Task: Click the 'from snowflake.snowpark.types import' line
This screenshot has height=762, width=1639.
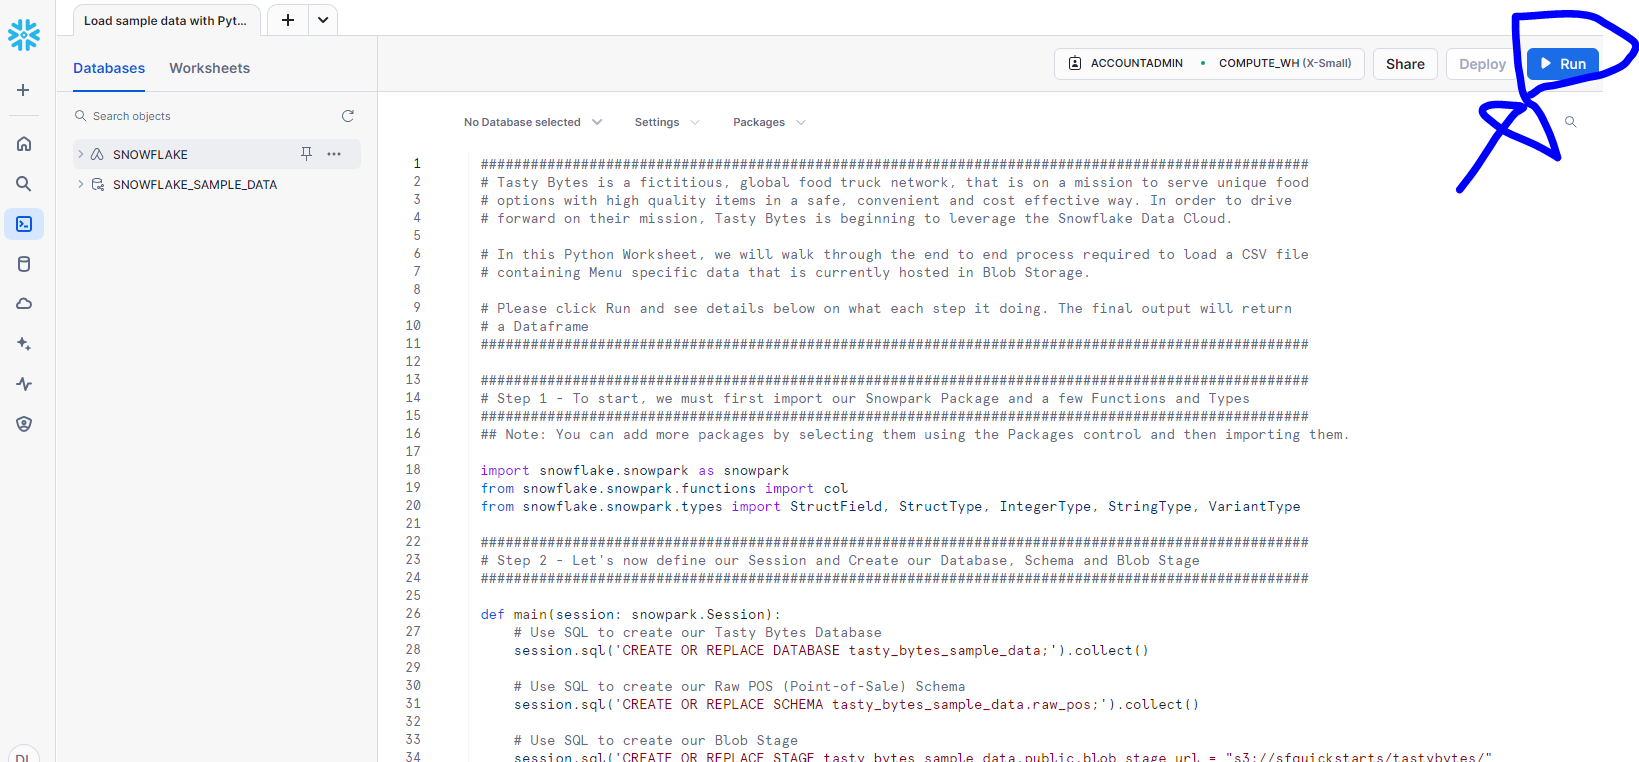Action: 890,507
